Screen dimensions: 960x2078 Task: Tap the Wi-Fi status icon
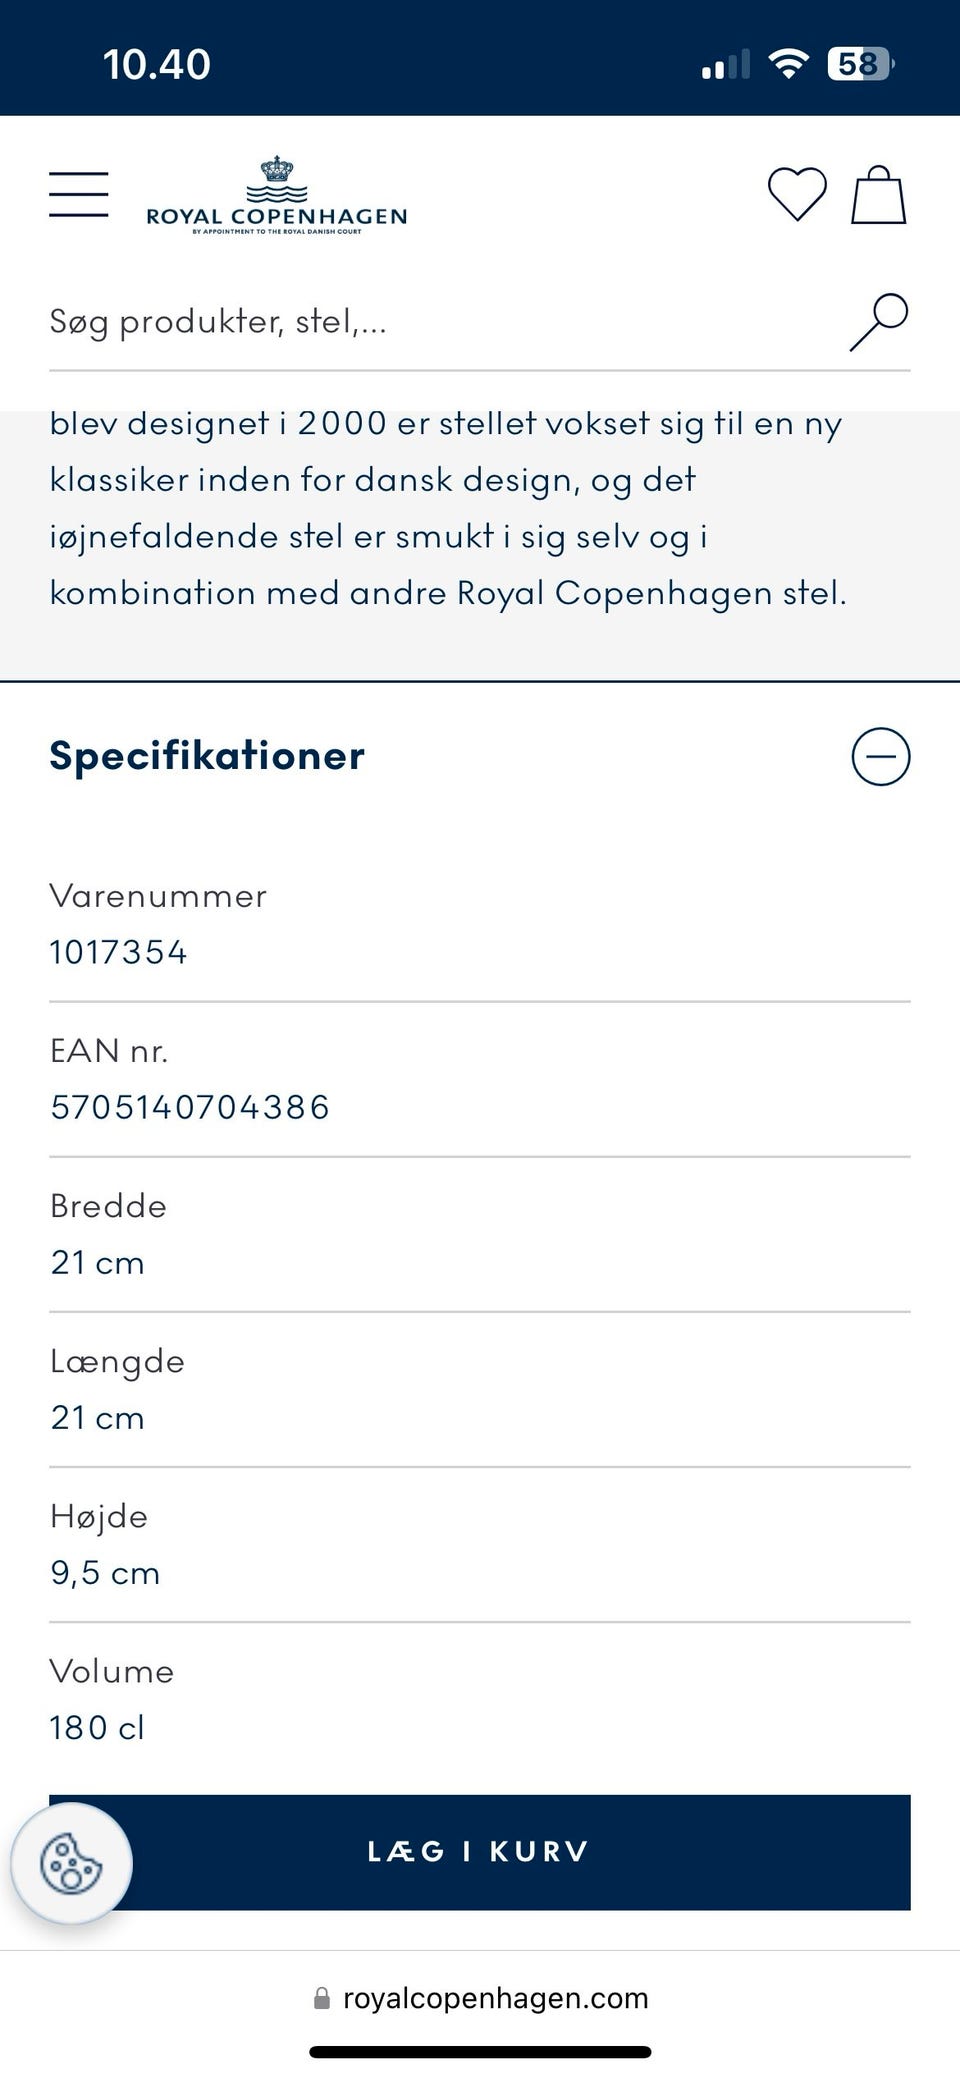pyautogui.click(x=788, y=65)
